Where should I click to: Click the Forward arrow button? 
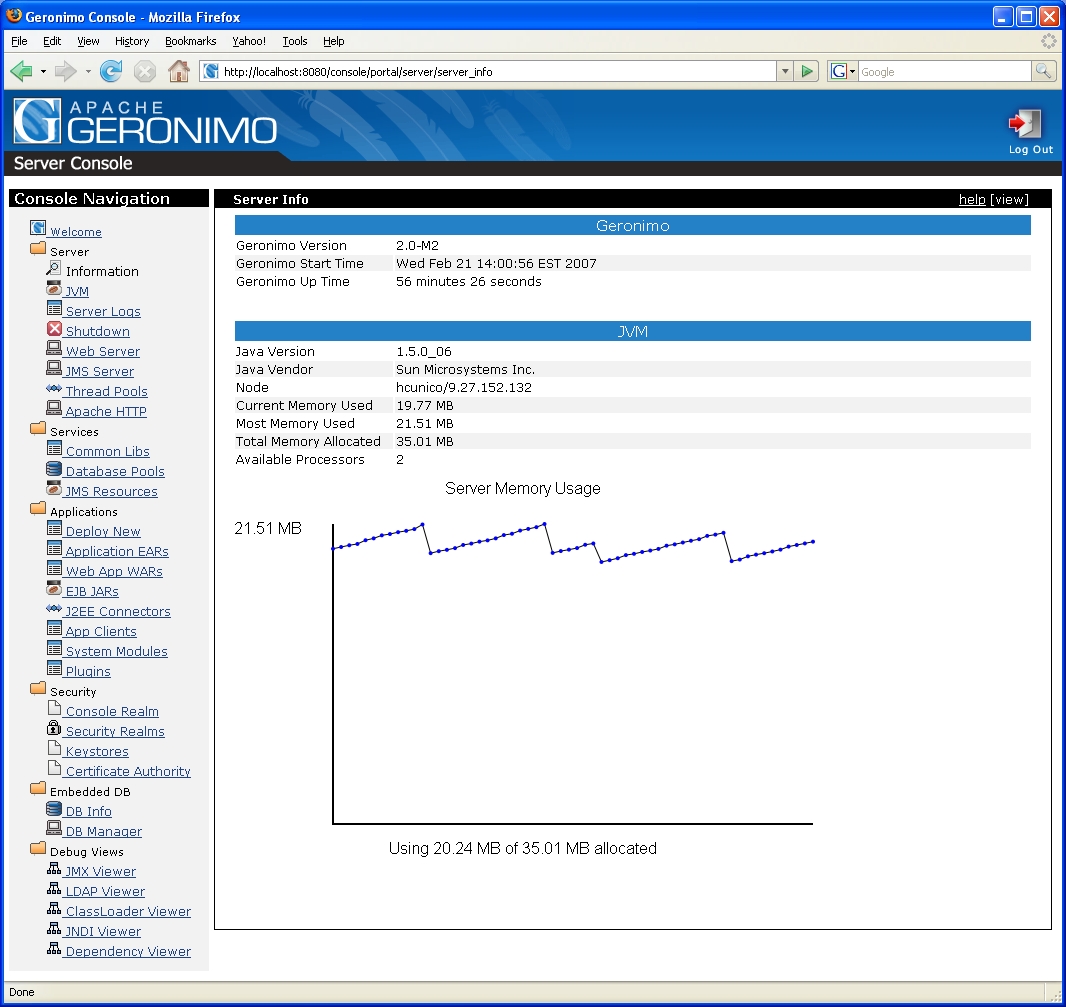[x=65, y=71]
